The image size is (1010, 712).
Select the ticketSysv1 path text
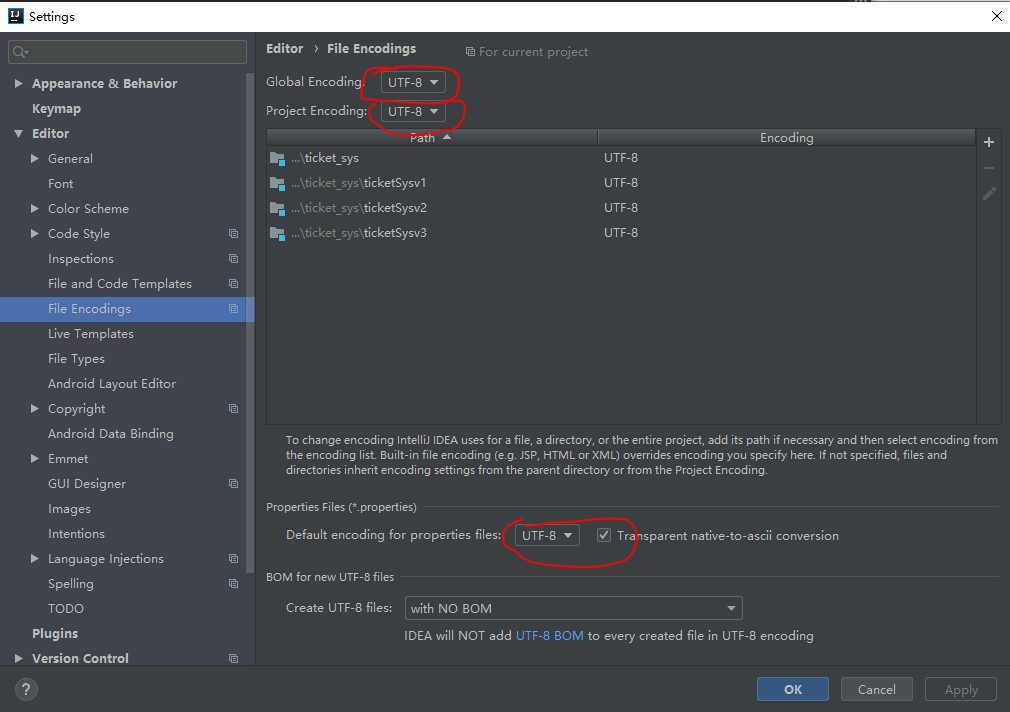(359, 183)
